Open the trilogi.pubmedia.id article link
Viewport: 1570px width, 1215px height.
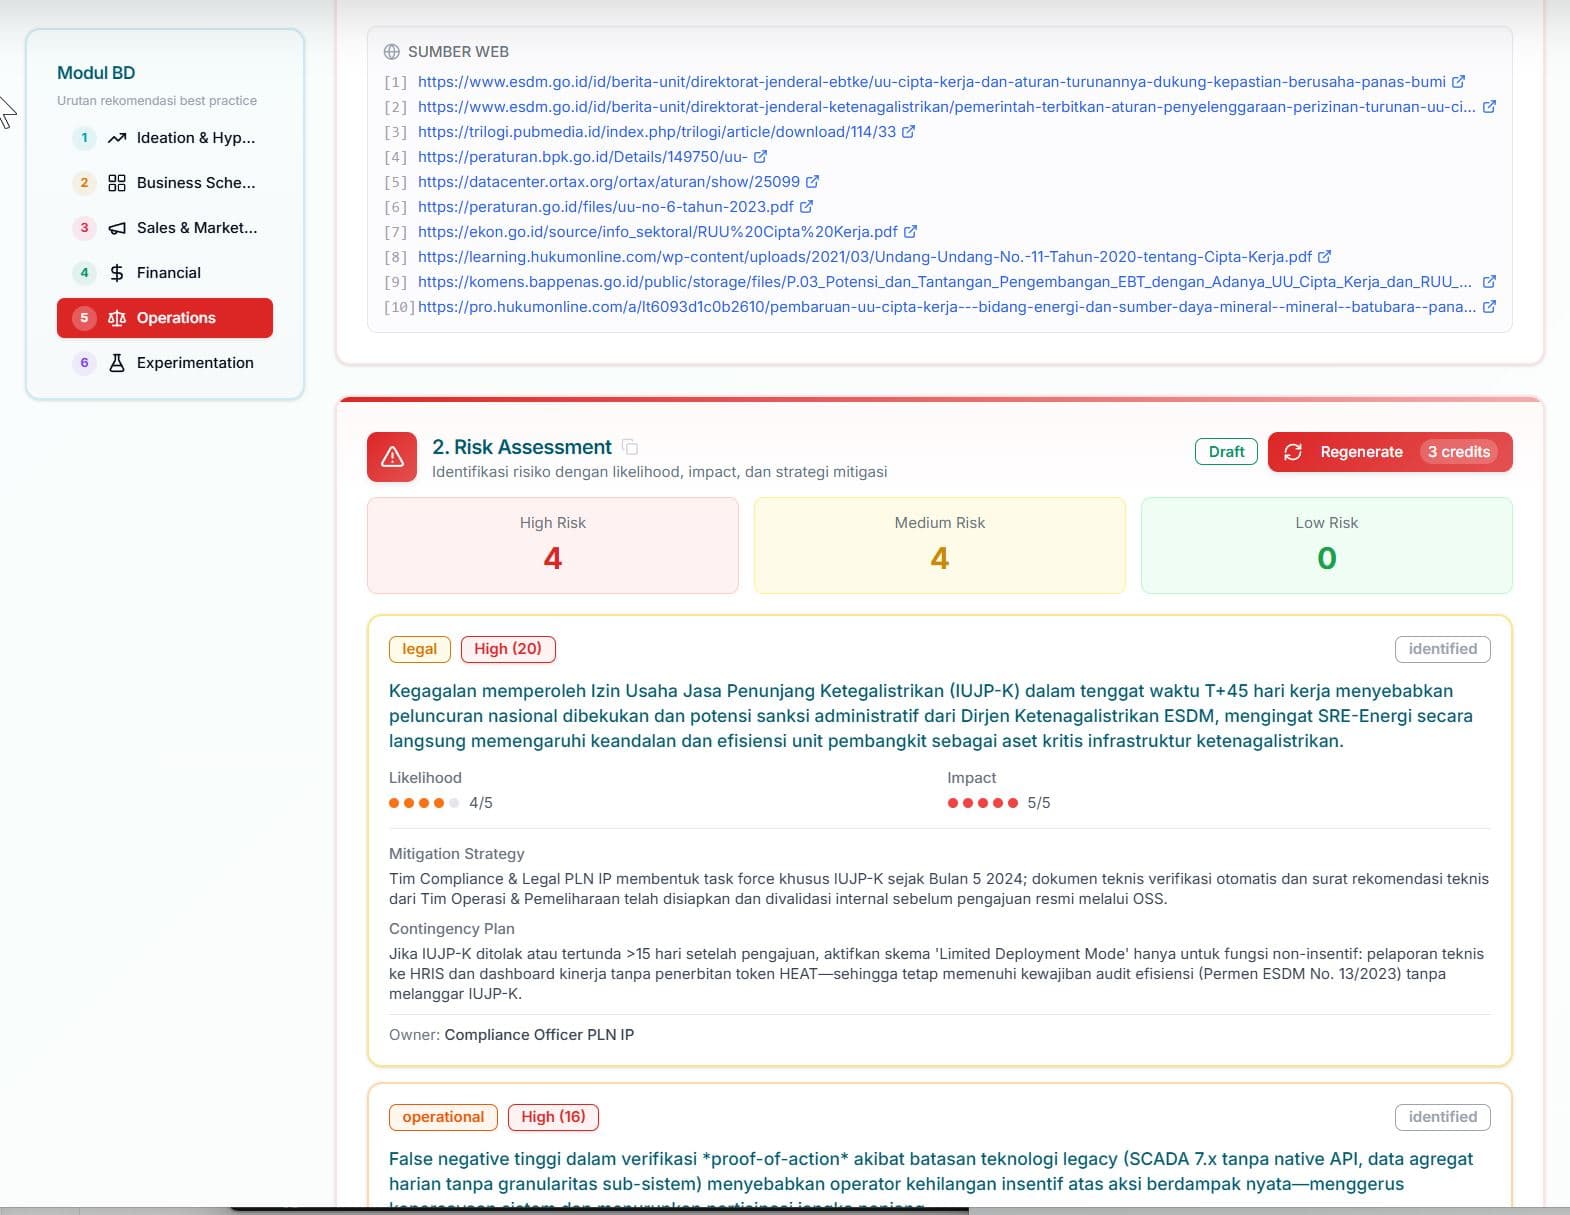pyautogui.click(x=657, y=132)
